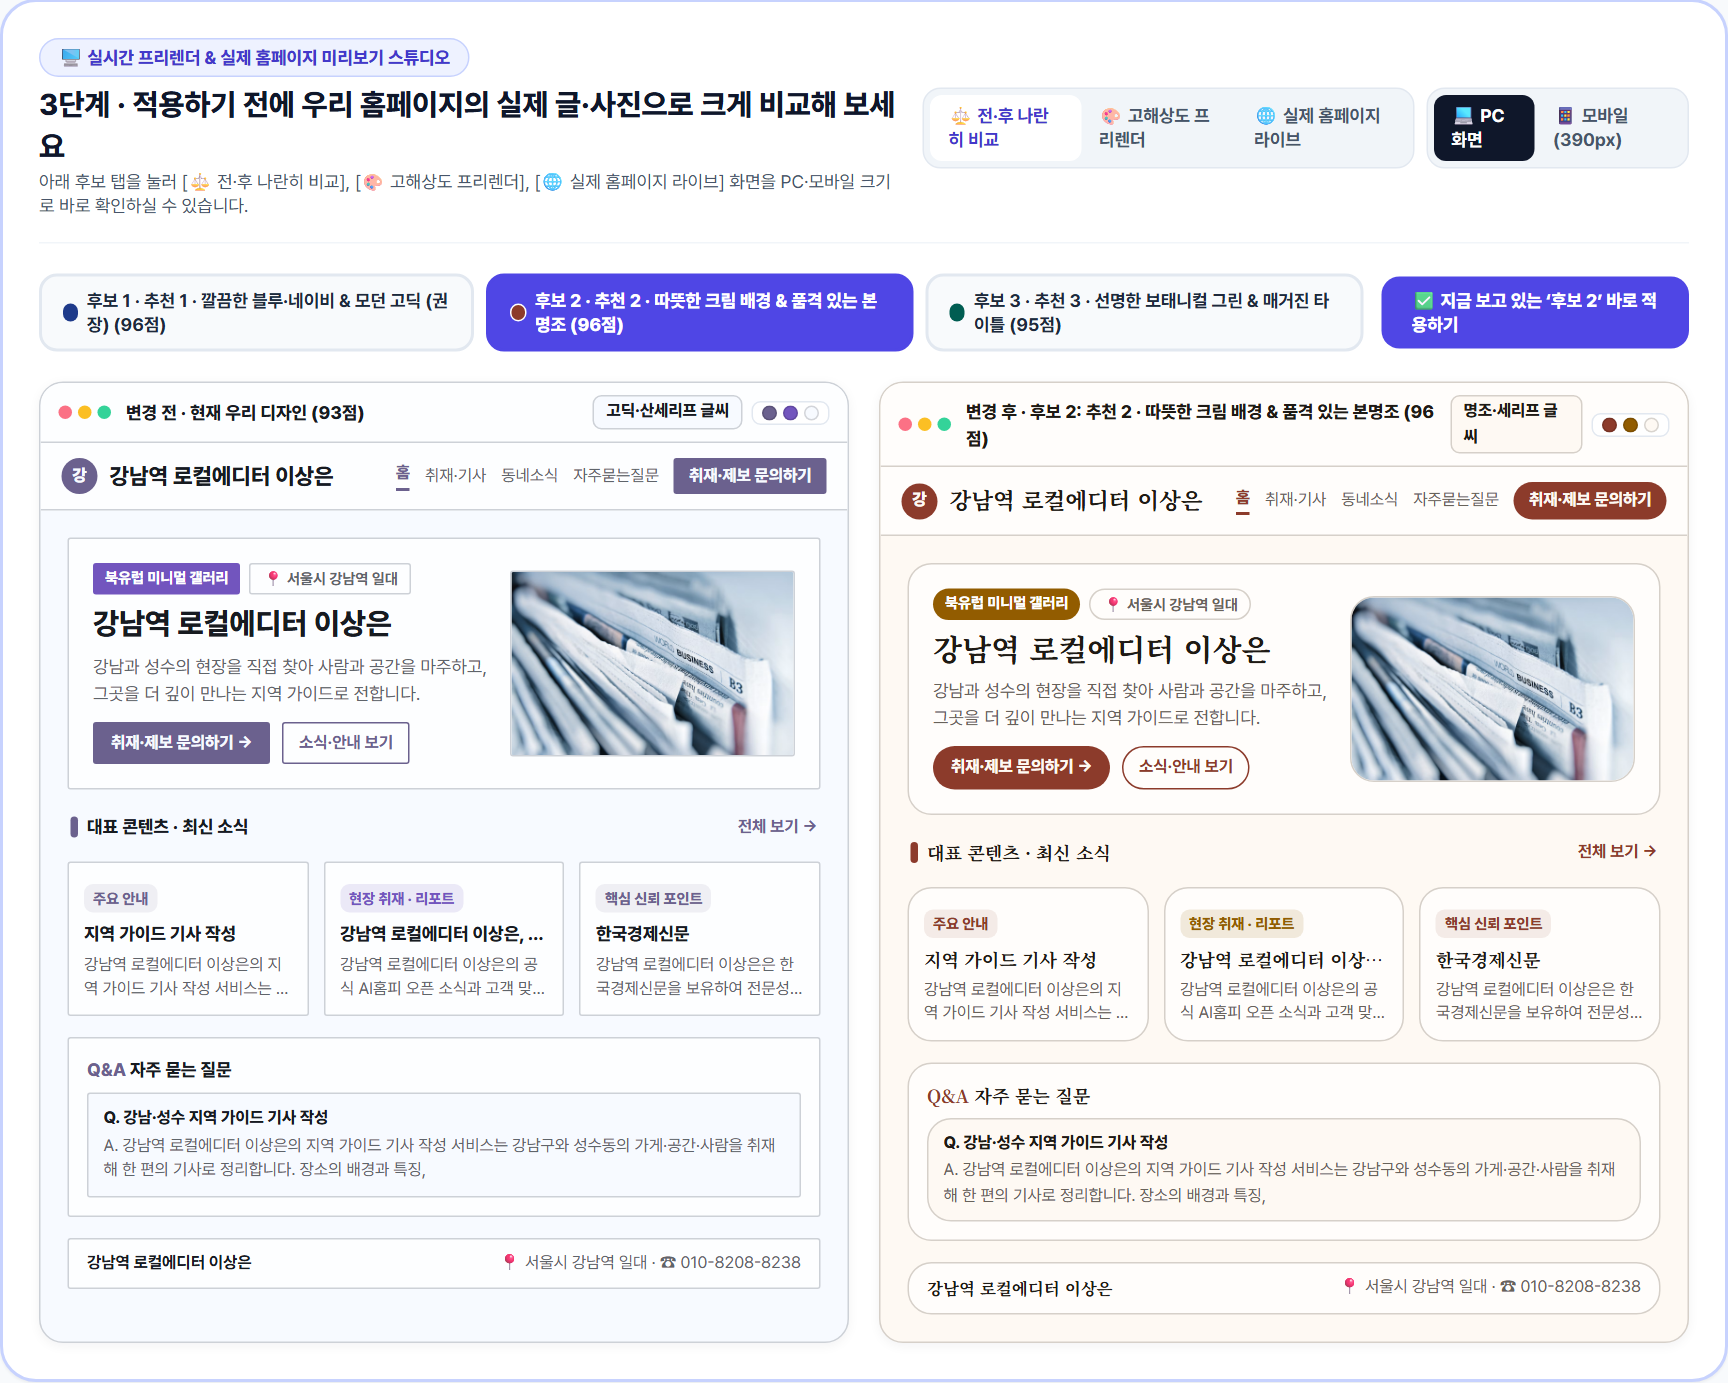
Task: Click '지금 보고 있는 후보 2 바로 적용하기' button
Action: click(x=1535, y=313)
